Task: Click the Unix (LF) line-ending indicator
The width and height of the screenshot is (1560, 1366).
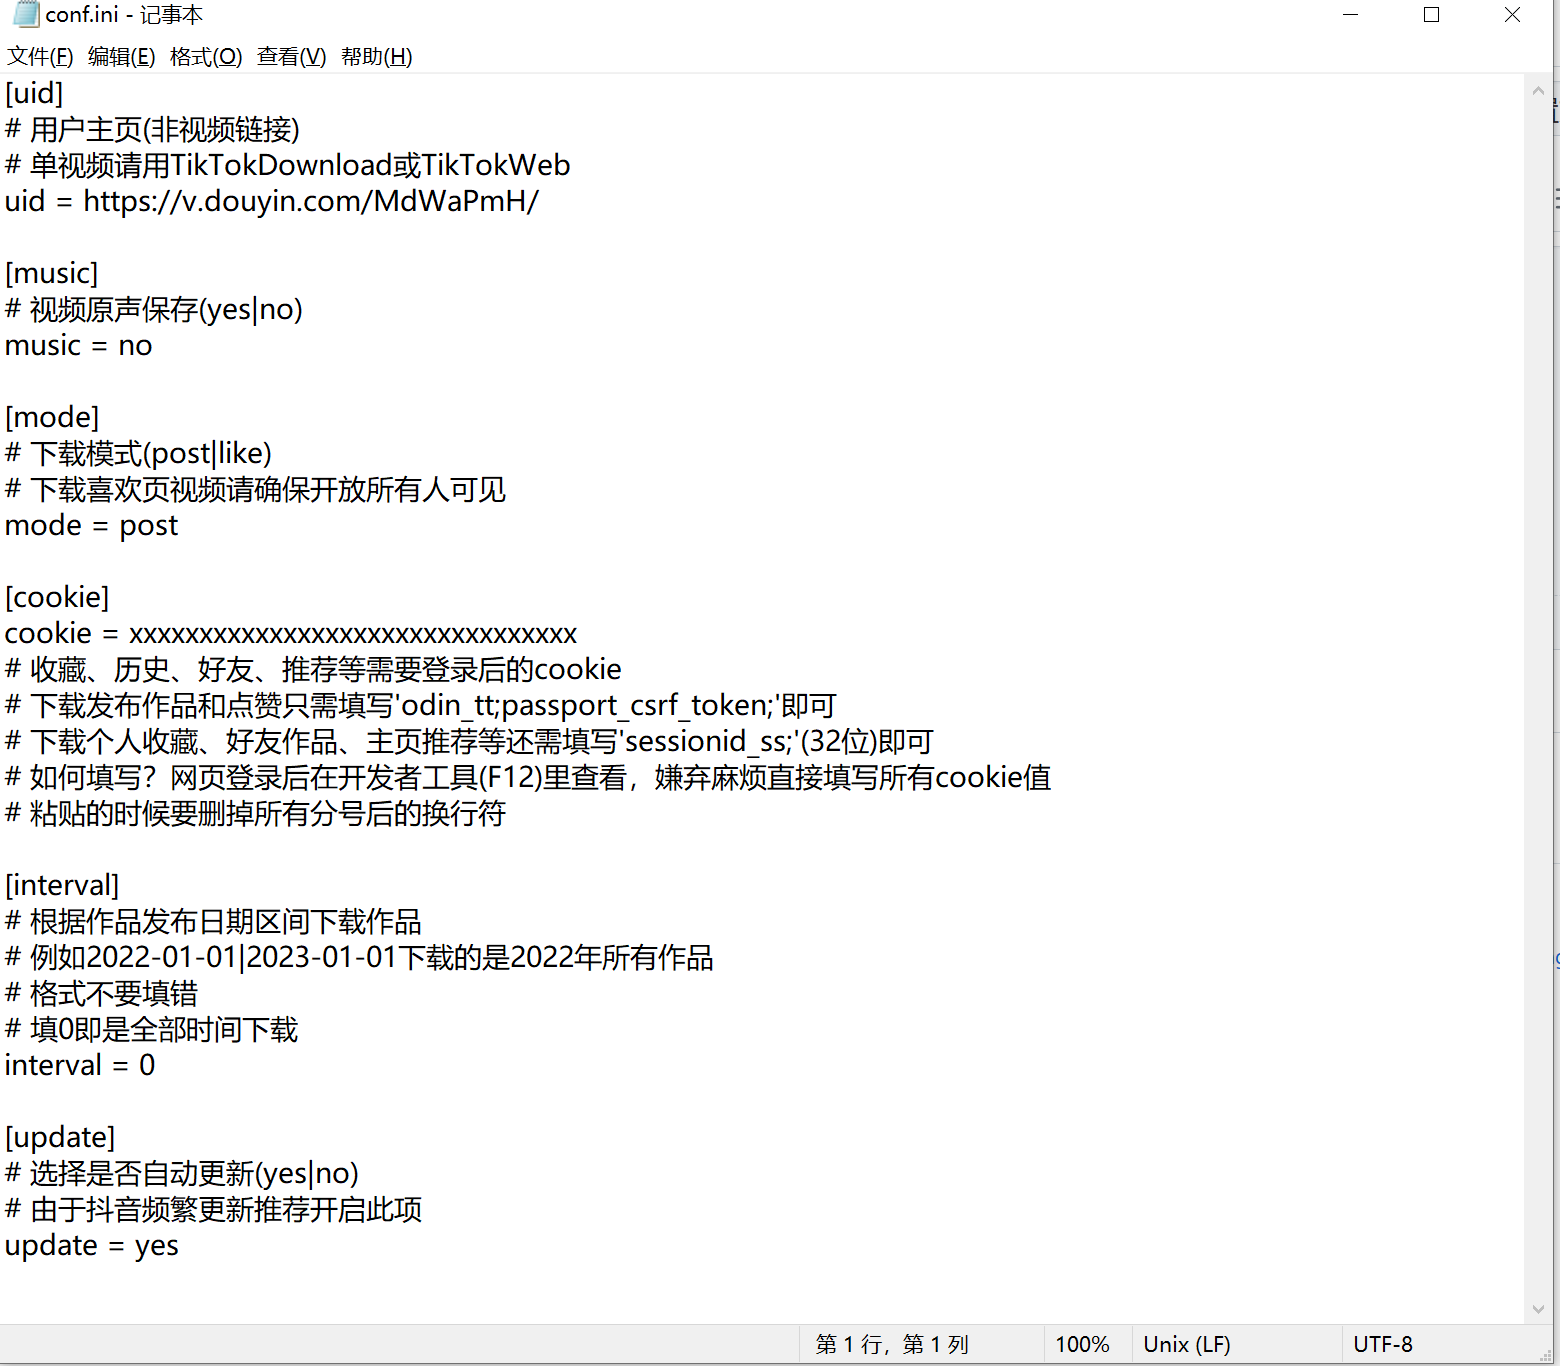Action: 1186,1344
